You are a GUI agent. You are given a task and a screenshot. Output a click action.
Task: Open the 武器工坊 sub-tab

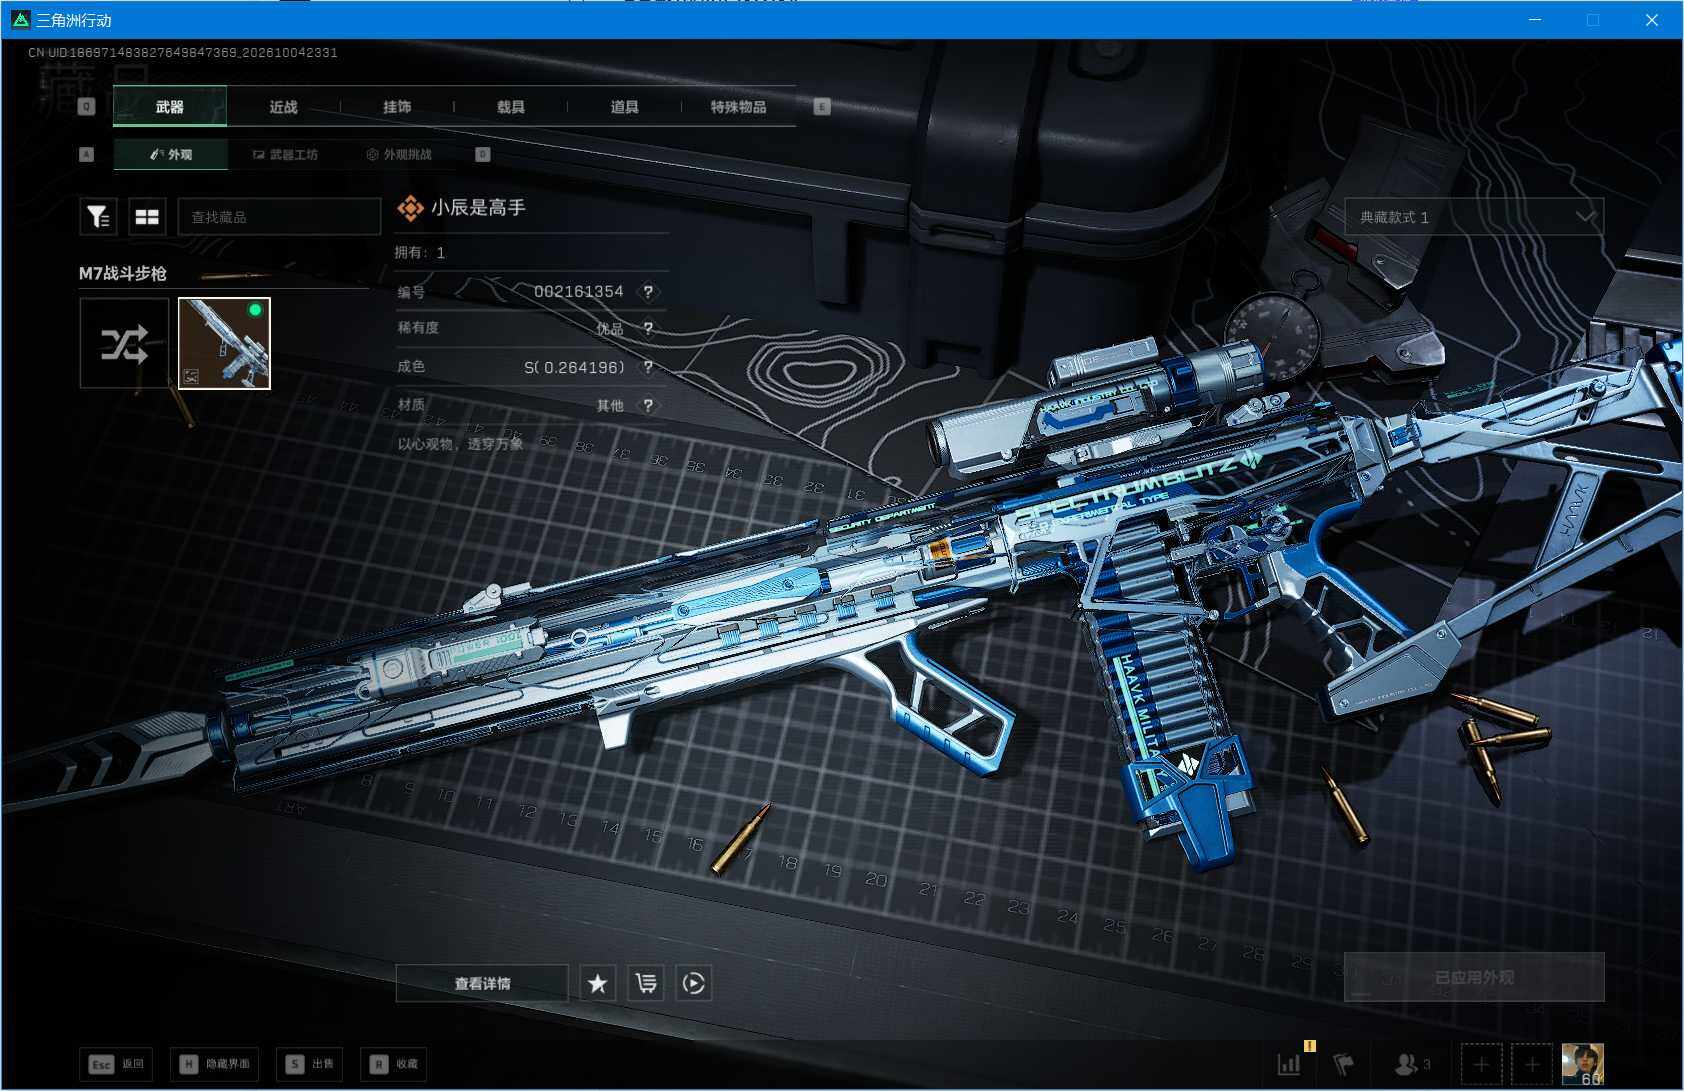click(285, 154)
